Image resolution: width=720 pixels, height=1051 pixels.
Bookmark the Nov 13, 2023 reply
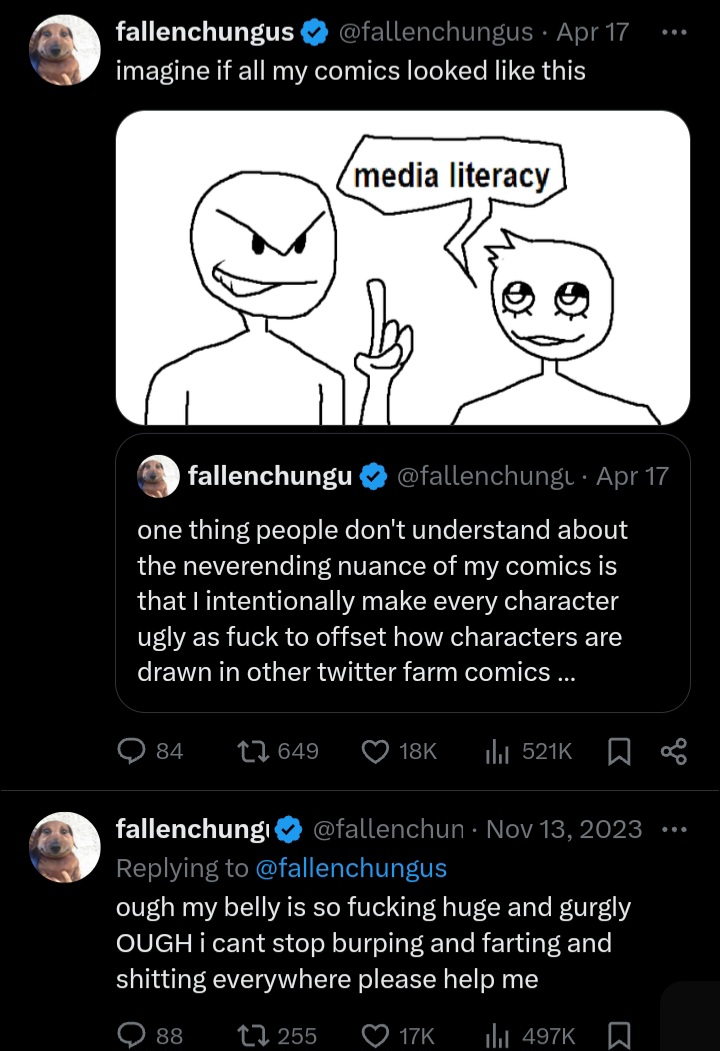tap(616, 1036)
